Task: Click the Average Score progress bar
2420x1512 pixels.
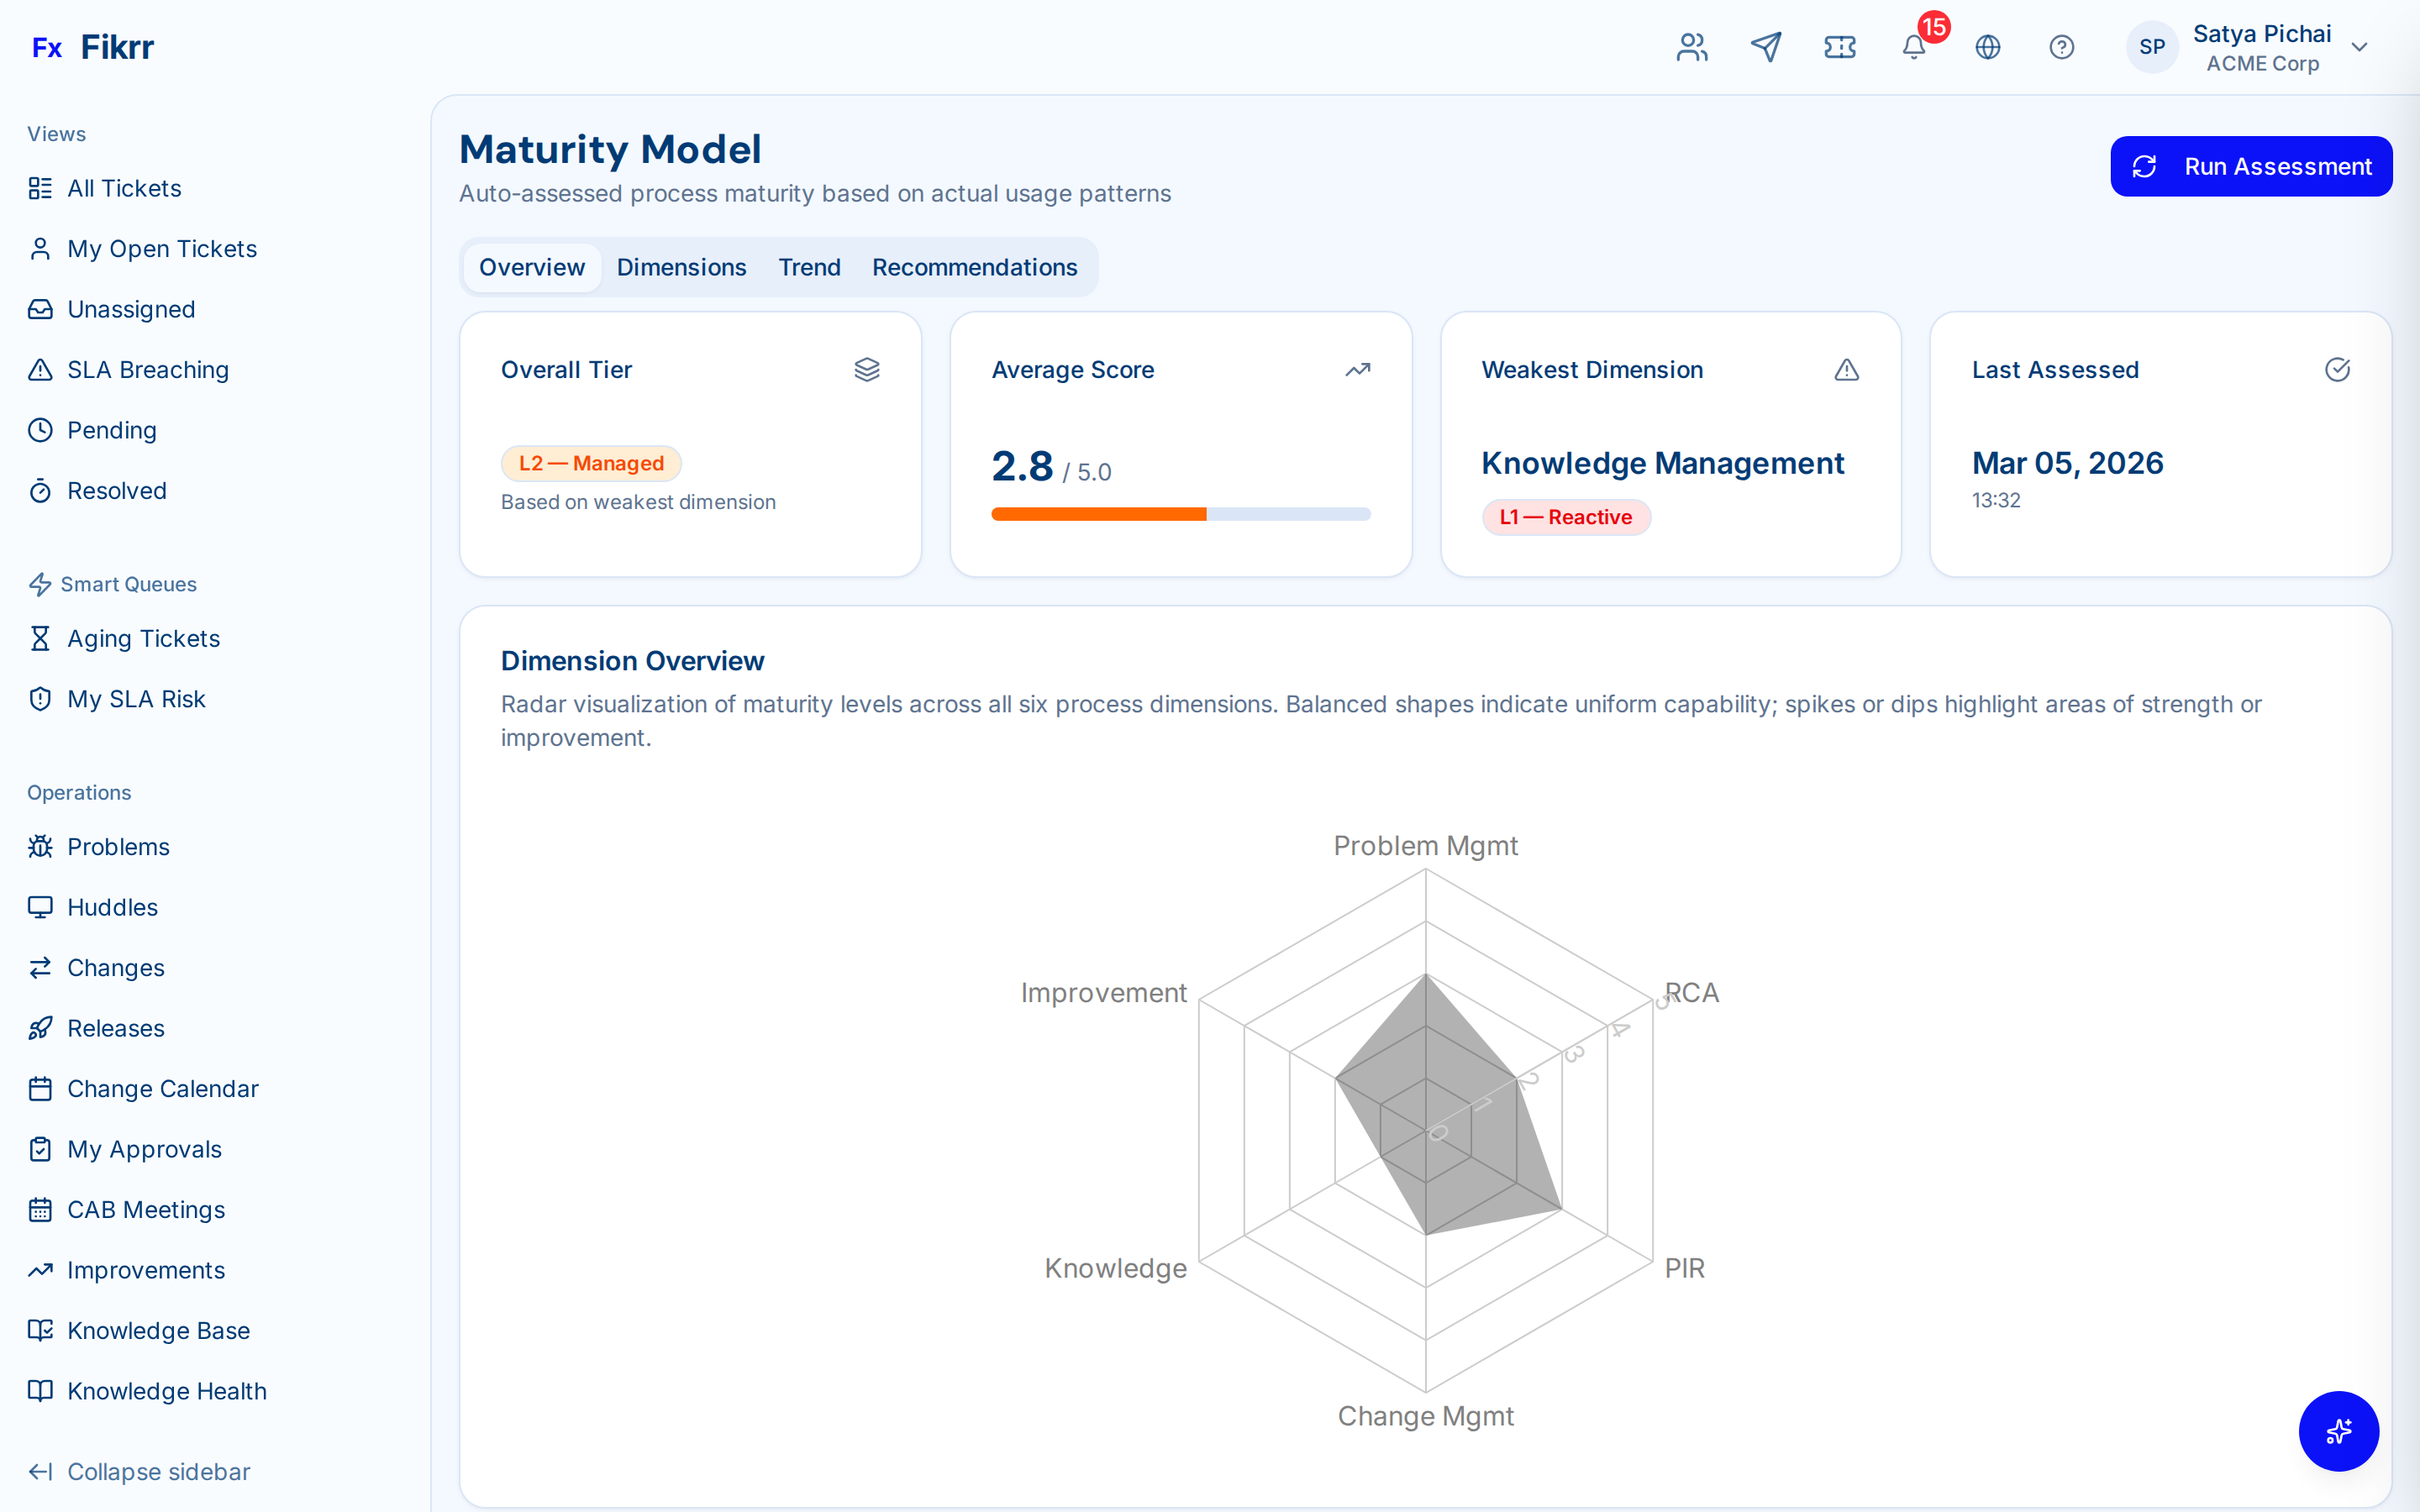Action: point(1180,513)
